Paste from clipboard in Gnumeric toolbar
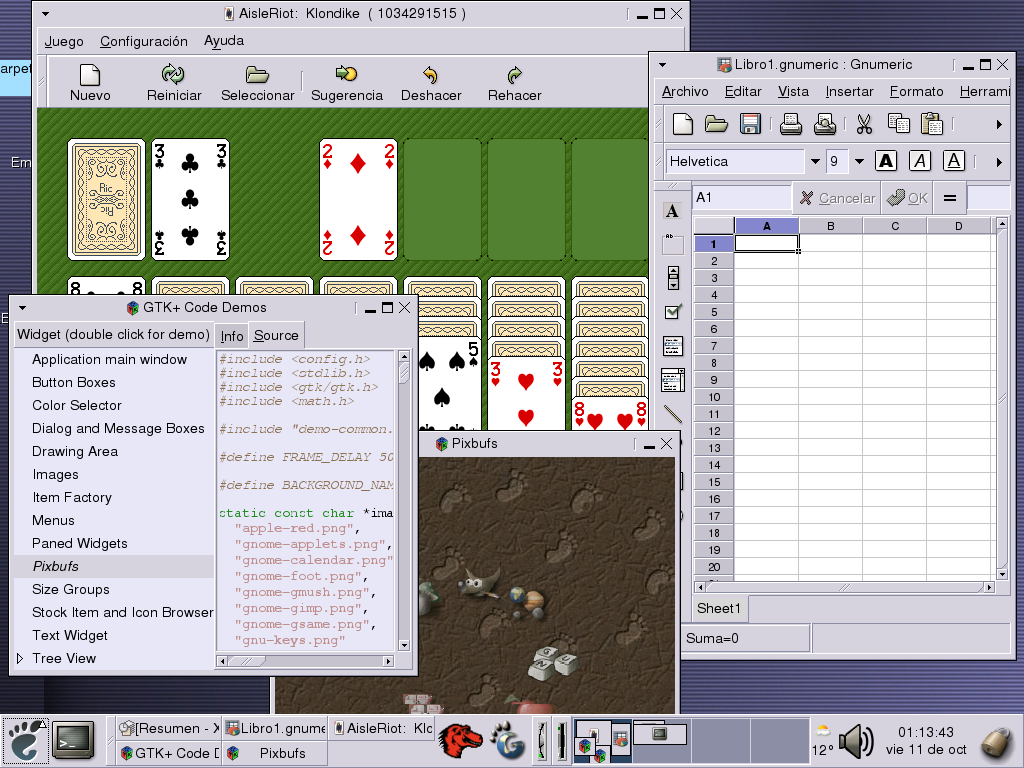1024x768 pixels. [932, 123]
